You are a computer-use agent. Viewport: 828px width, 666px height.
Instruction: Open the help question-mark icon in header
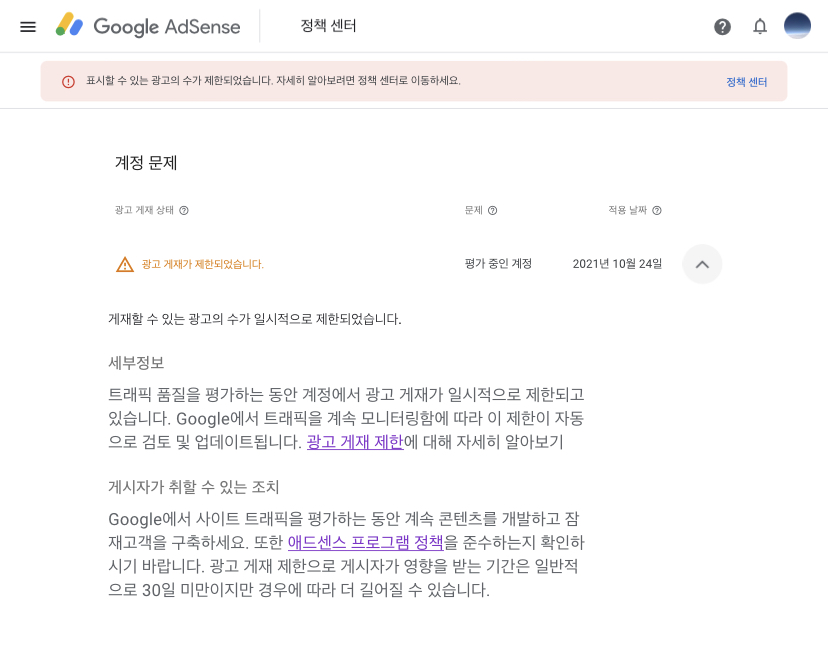pos(722,26)
